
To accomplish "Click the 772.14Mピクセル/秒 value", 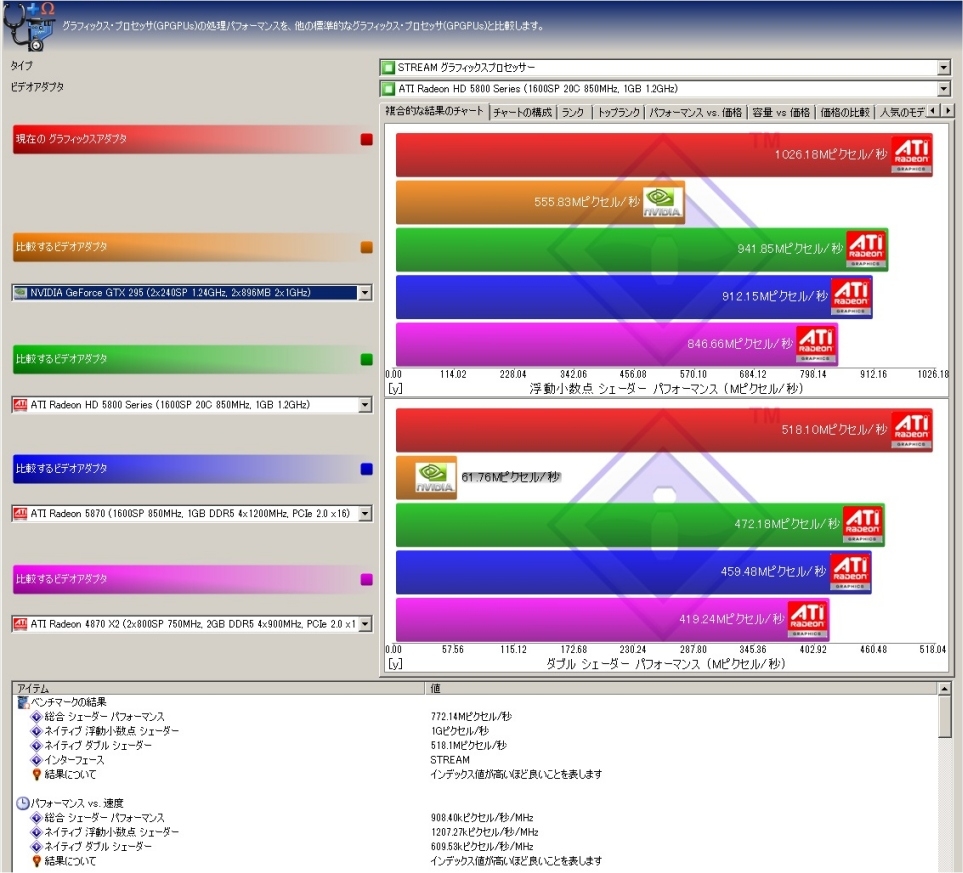I will pos(471,716).
